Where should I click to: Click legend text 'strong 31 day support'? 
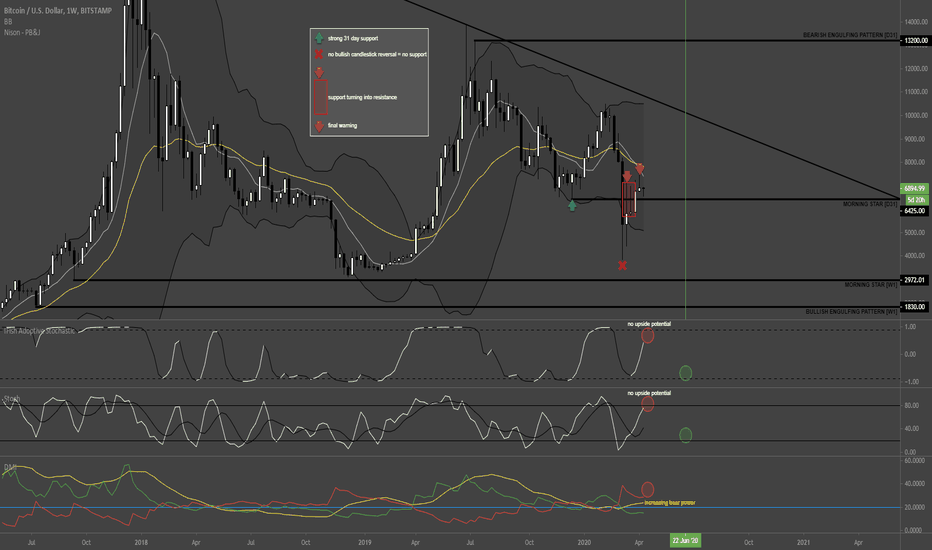tap(352, 38)
